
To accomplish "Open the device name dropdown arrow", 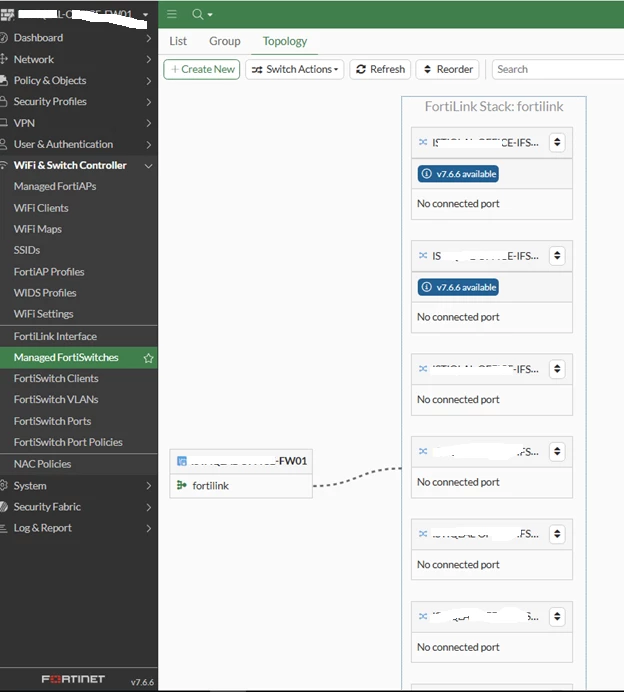I will [x=145, y=15].
